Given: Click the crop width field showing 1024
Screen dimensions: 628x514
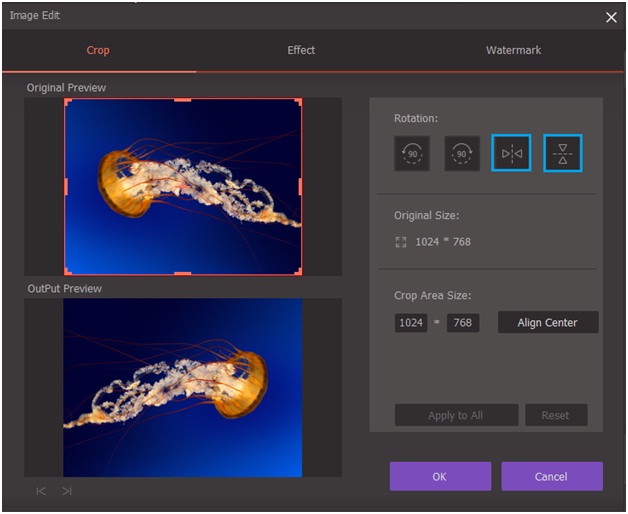Looking at the screenshot, I should click(x=411, y=323).
